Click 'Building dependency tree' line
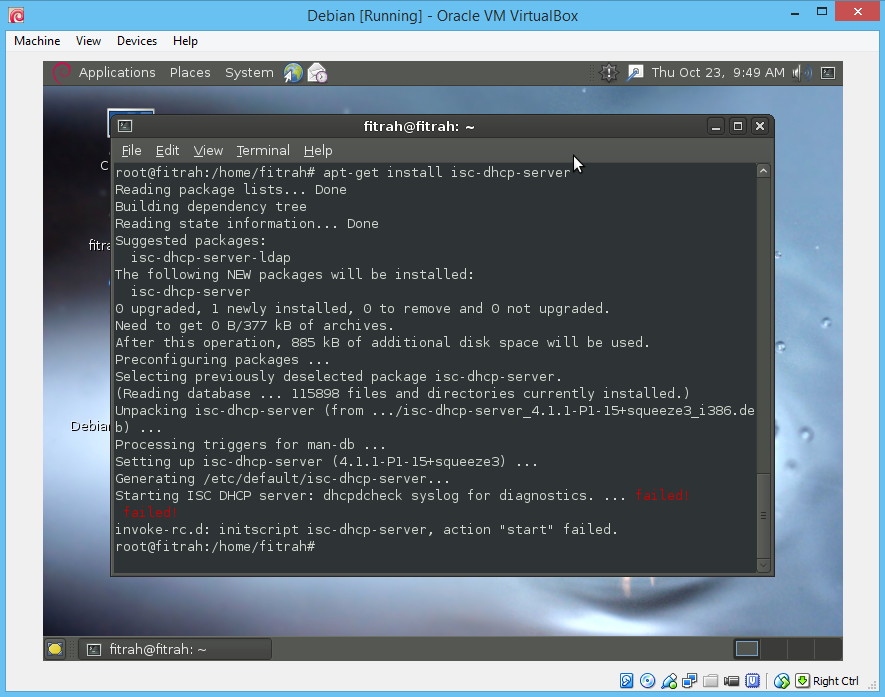 (x=211, y=207)
